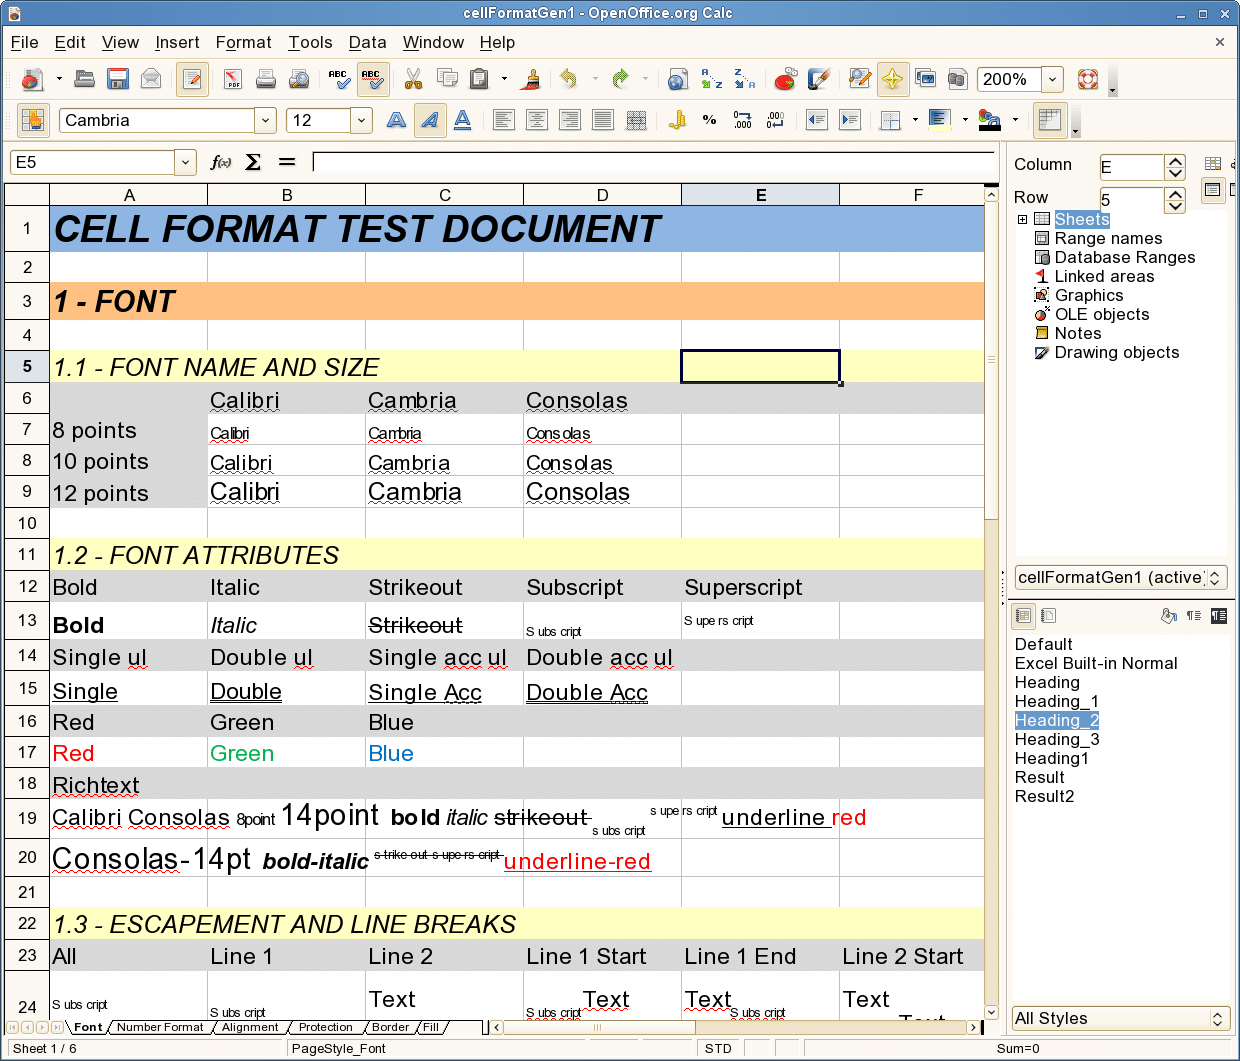Toggle Underline formatting button

(462, 120)
